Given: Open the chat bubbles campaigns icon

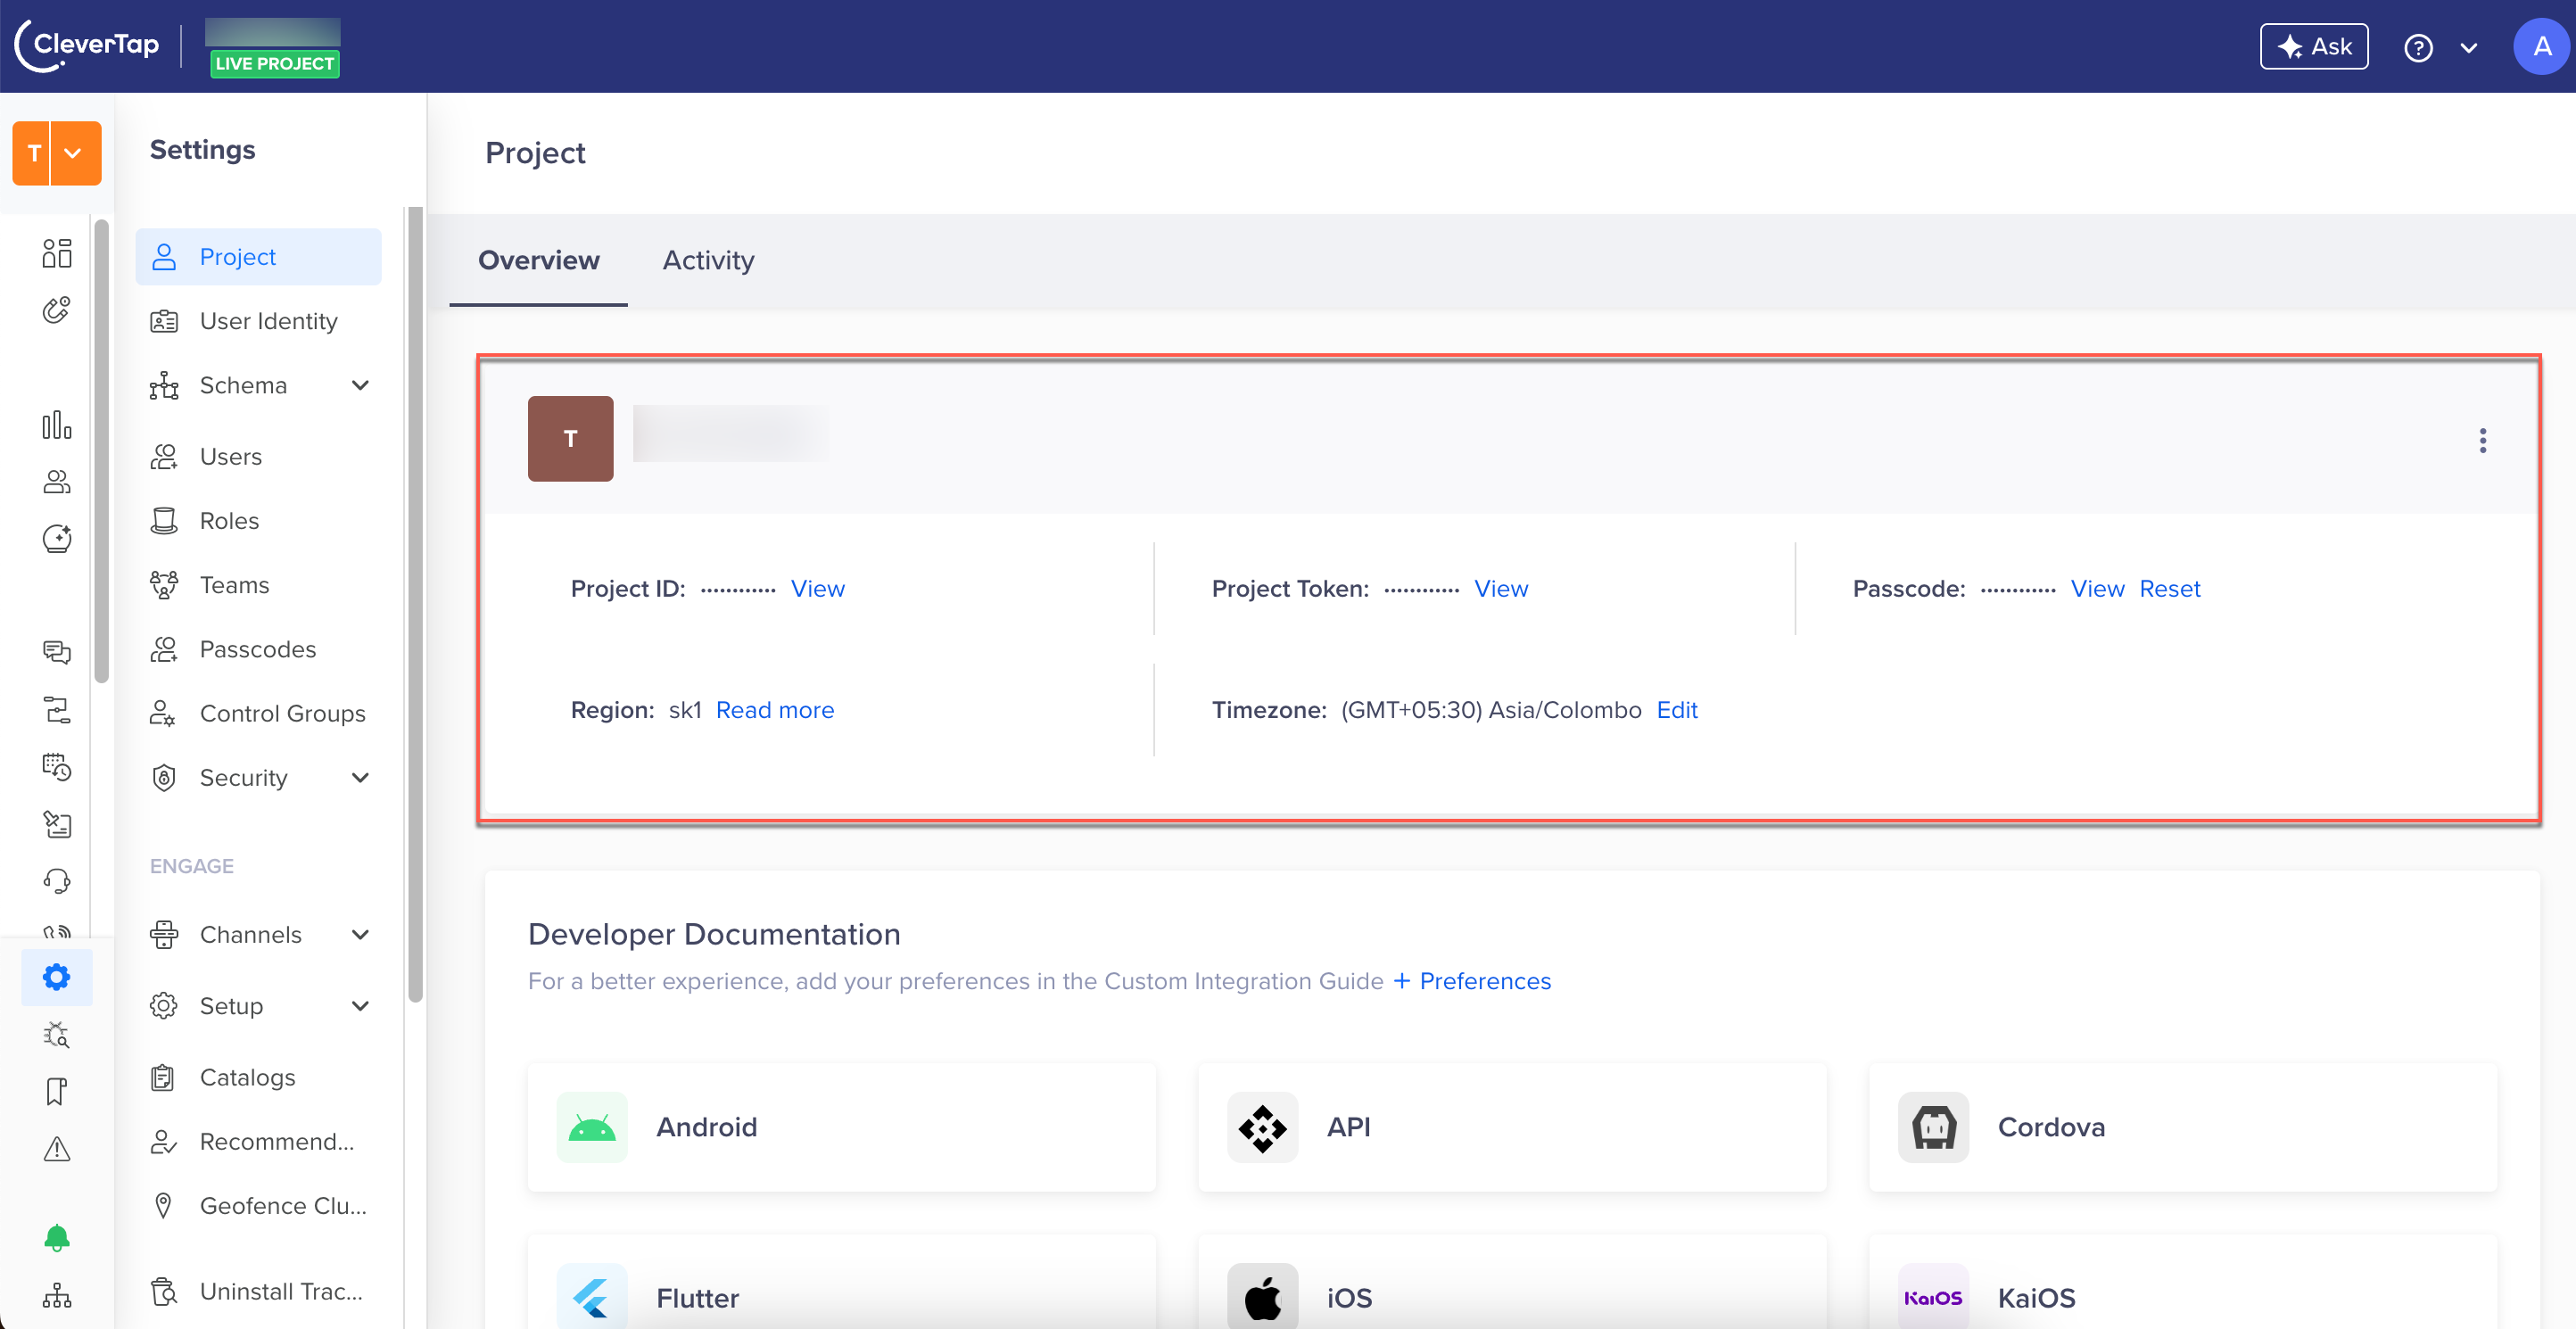Looking at the screenshot, I should tap(57, 653).
